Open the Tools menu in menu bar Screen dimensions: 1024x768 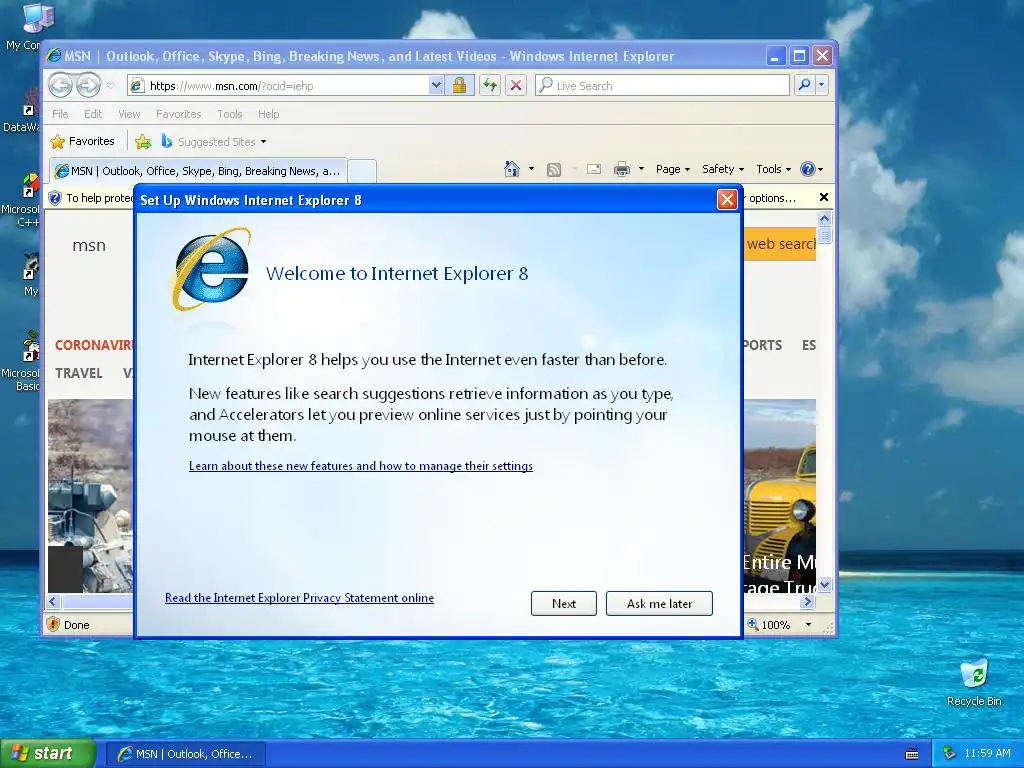[x=230, y=114]
